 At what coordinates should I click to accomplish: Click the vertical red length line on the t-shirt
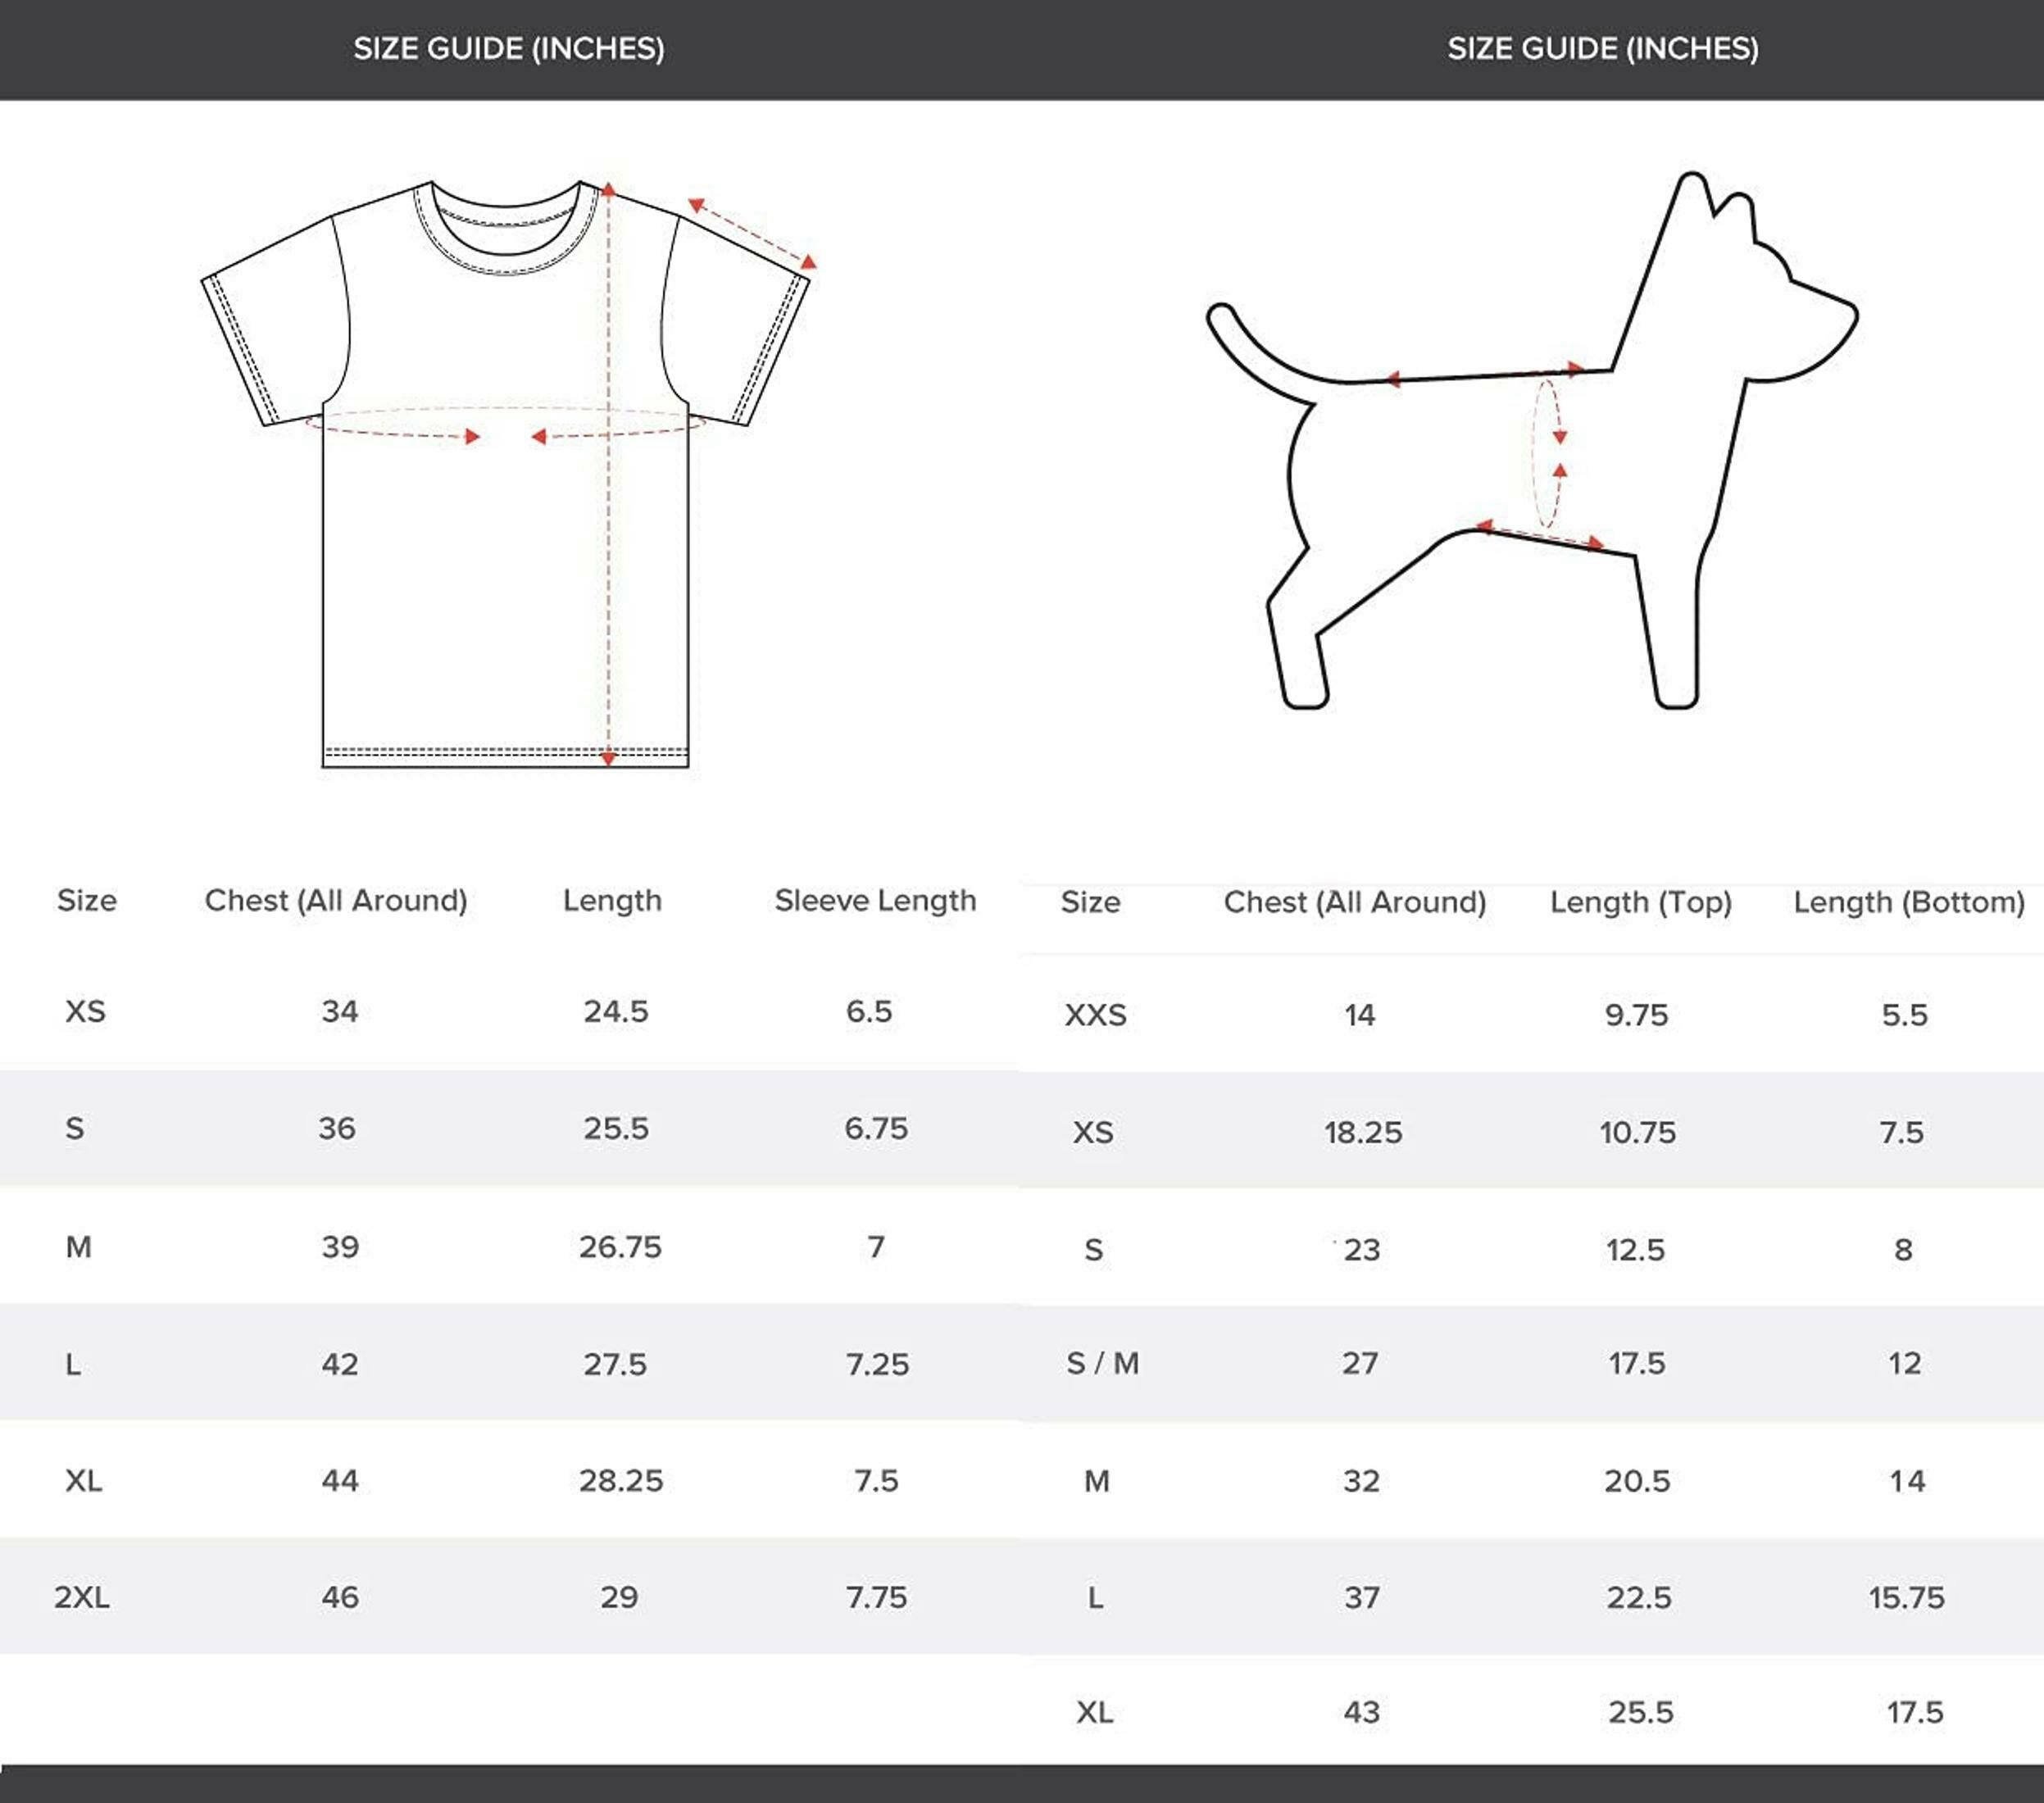click(608, 560)
